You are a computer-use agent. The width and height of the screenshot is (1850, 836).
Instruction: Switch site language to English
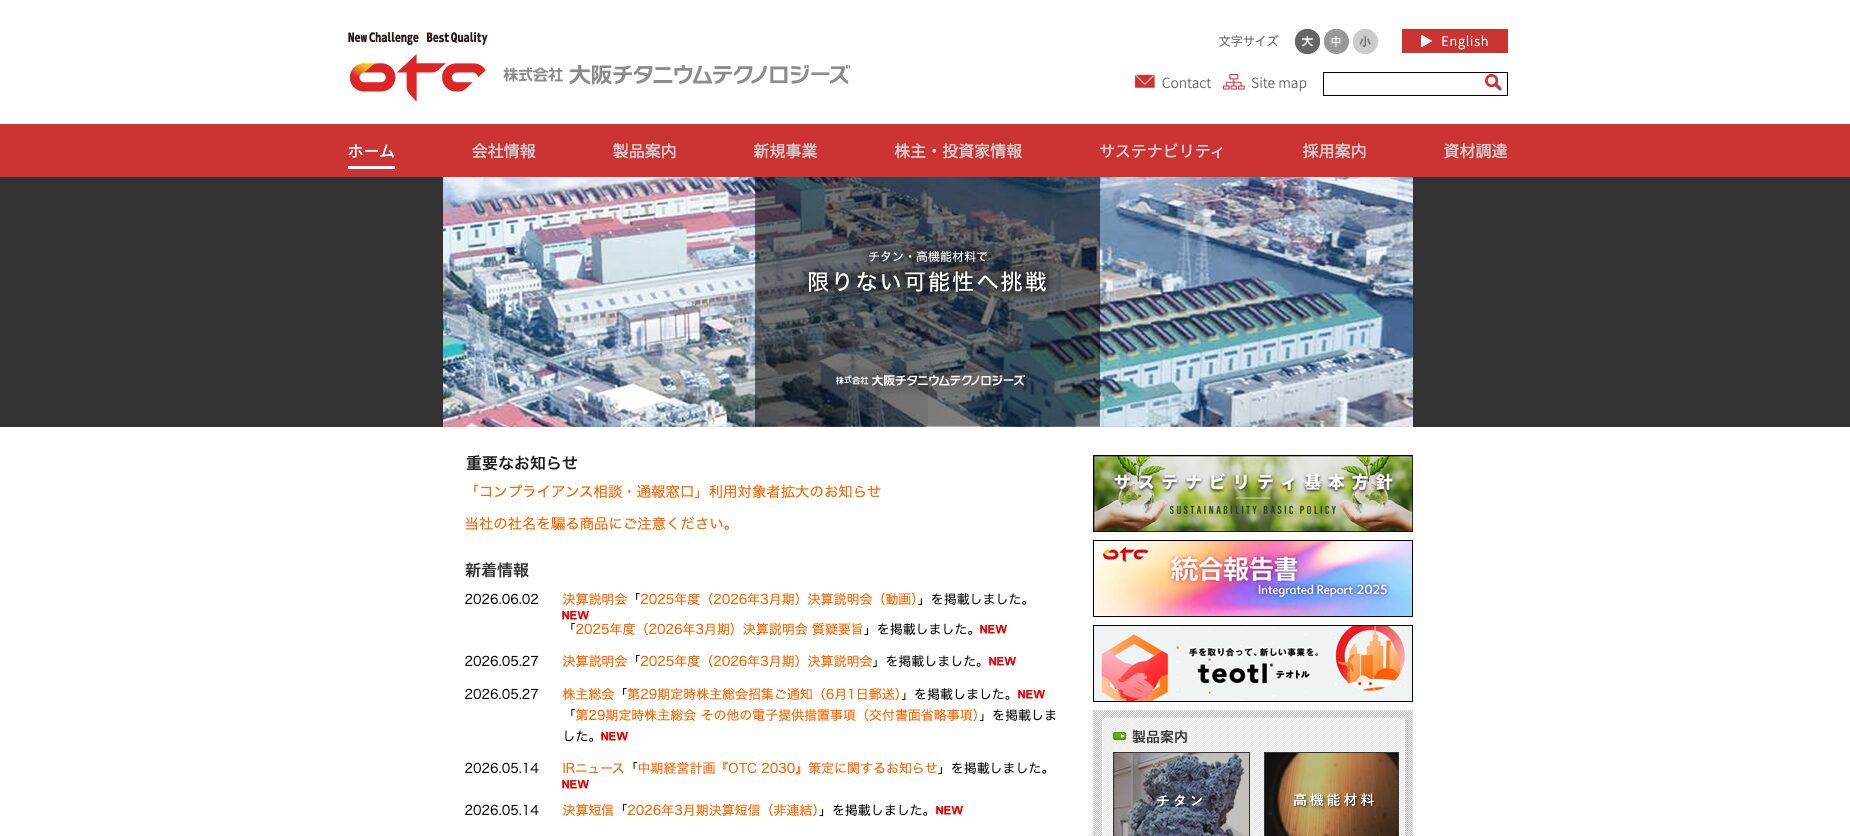(1454, 41)
